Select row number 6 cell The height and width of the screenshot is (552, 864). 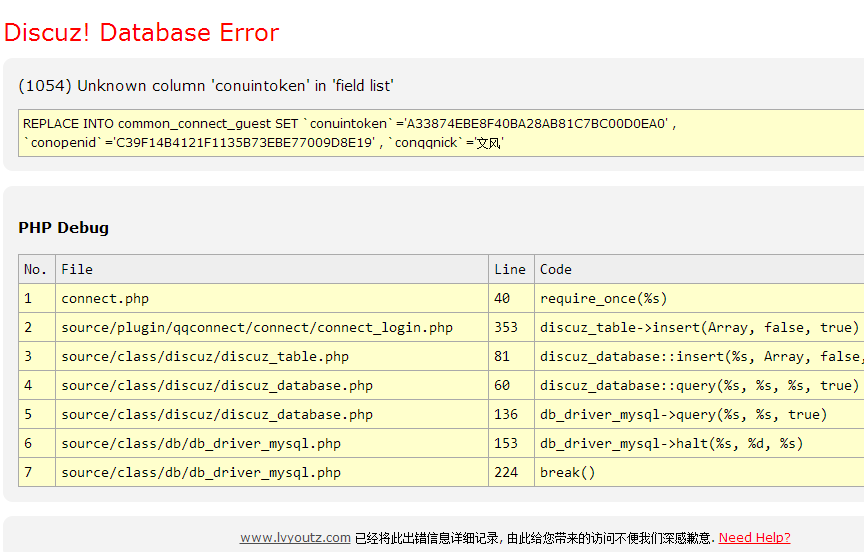[x=37, y=443]
